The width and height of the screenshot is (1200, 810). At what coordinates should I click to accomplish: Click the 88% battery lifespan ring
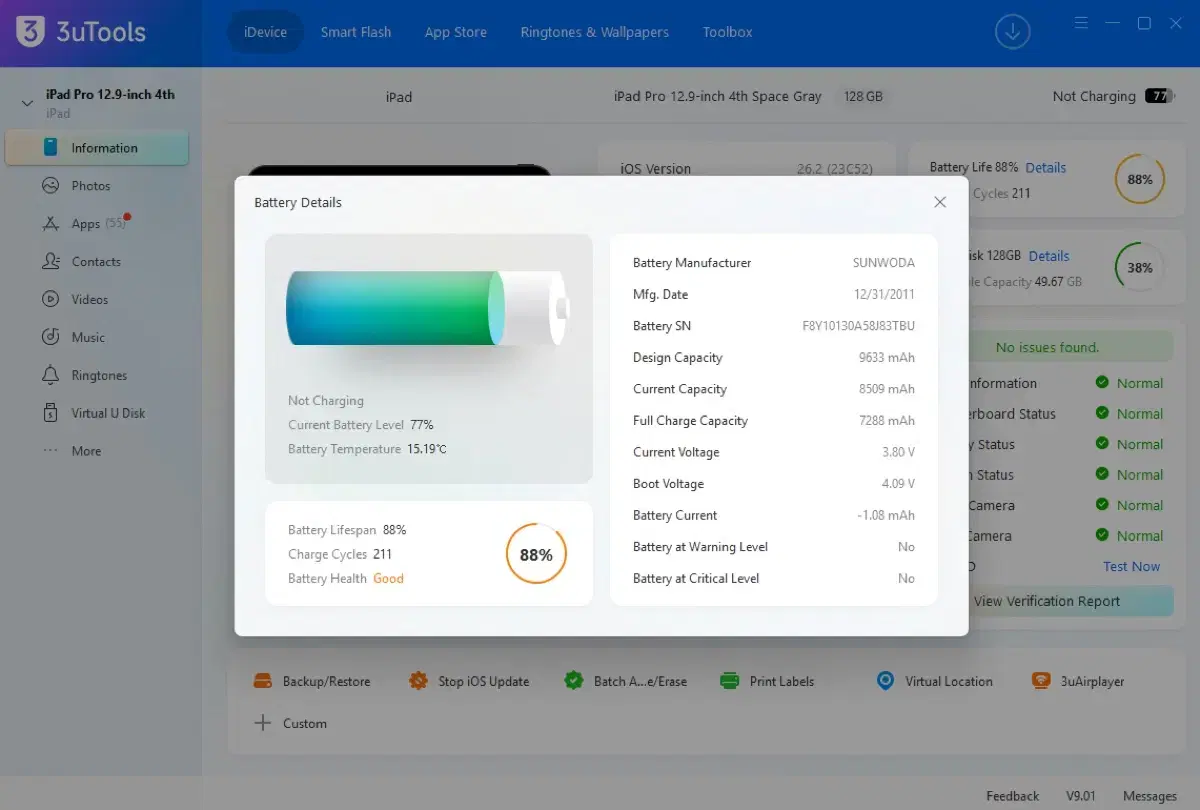(x=536, y=554)
